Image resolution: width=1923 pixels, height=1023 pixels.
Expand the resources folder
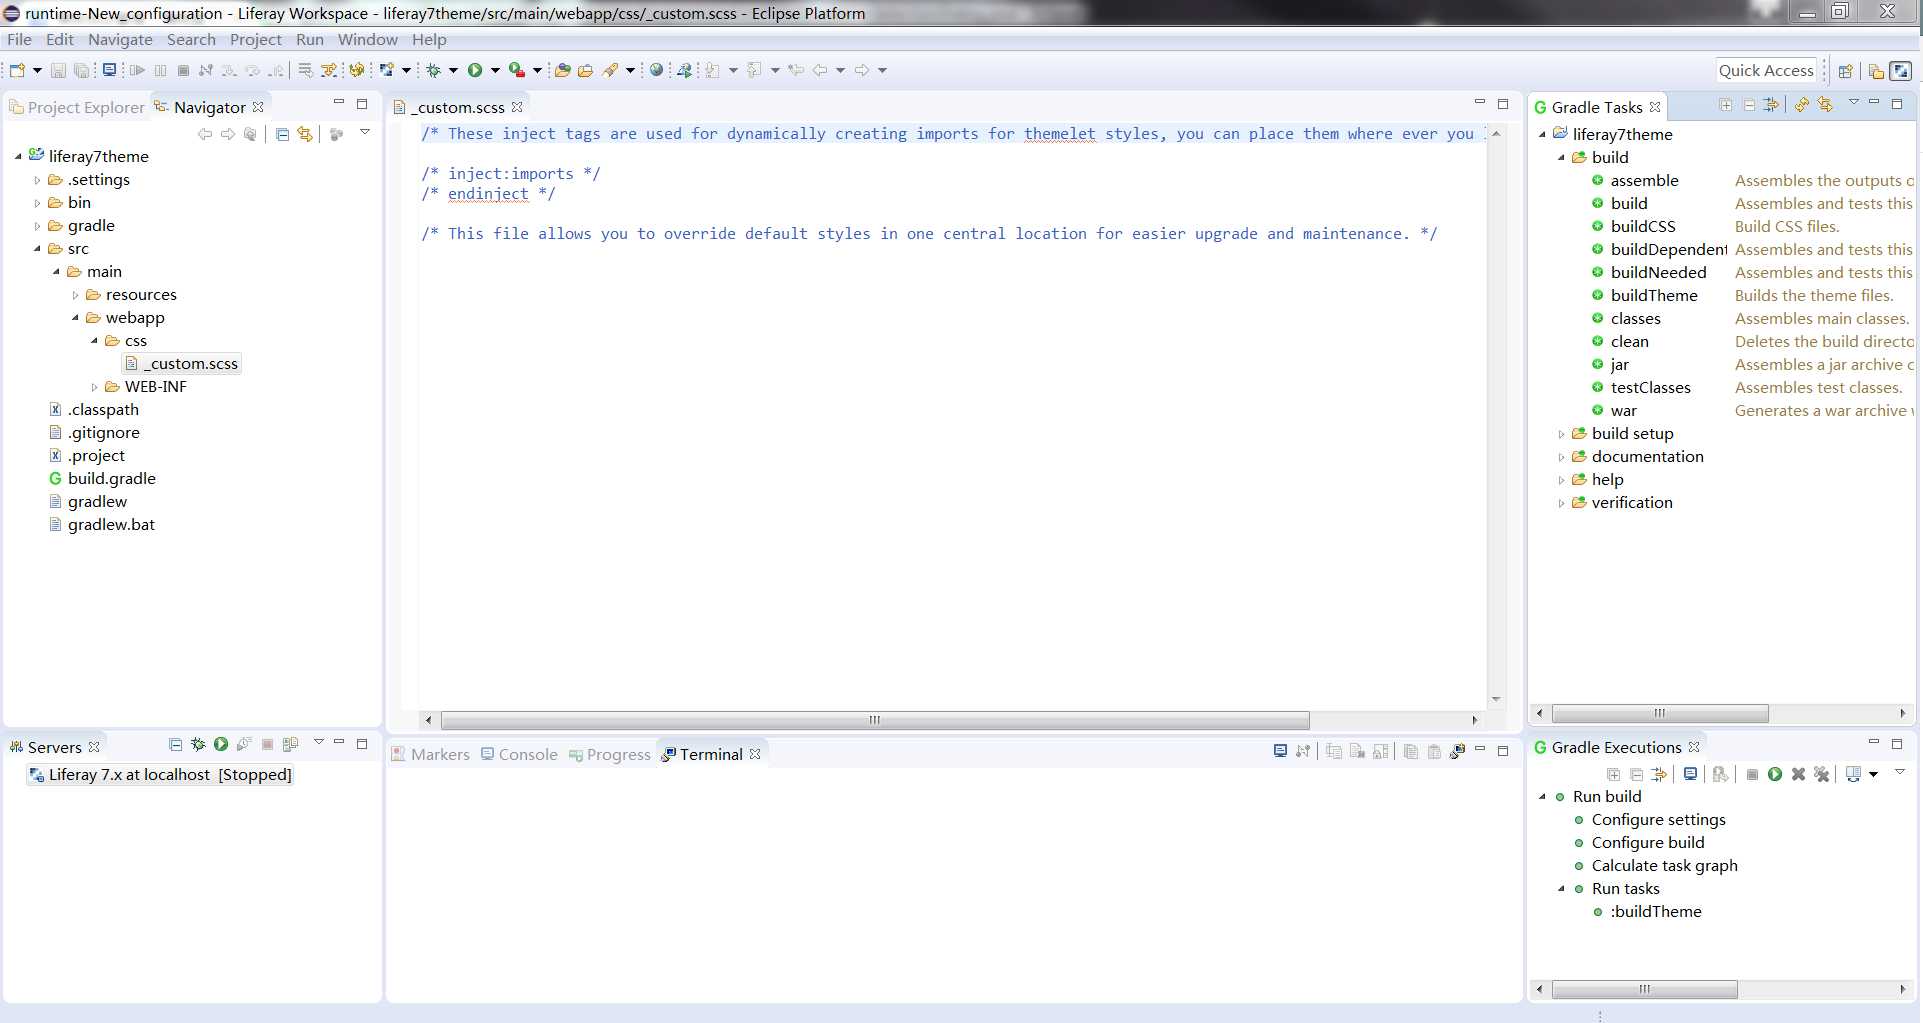point(75,295)
